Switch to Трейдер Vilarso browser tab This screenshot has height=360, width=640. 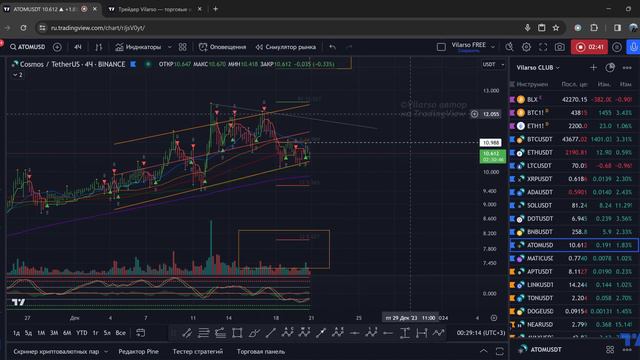tap(155, 9)
